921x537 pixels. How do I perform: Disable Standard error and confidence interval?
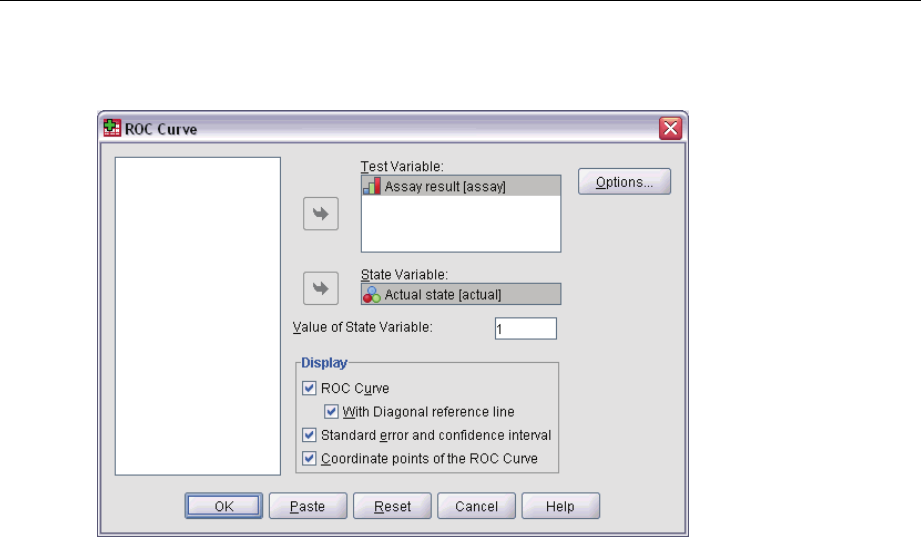click(x=309, y=435)
